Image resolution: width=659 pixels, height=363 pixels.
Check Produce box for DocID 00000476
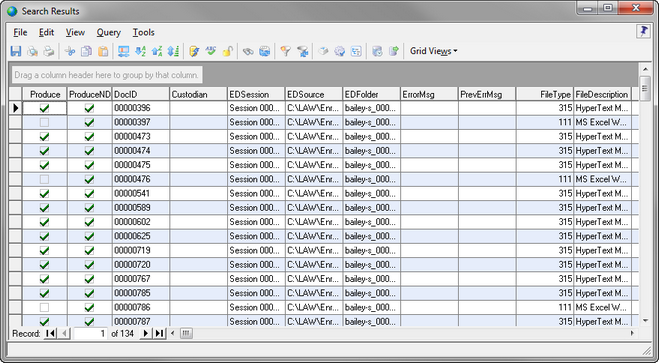click(44, 179)
